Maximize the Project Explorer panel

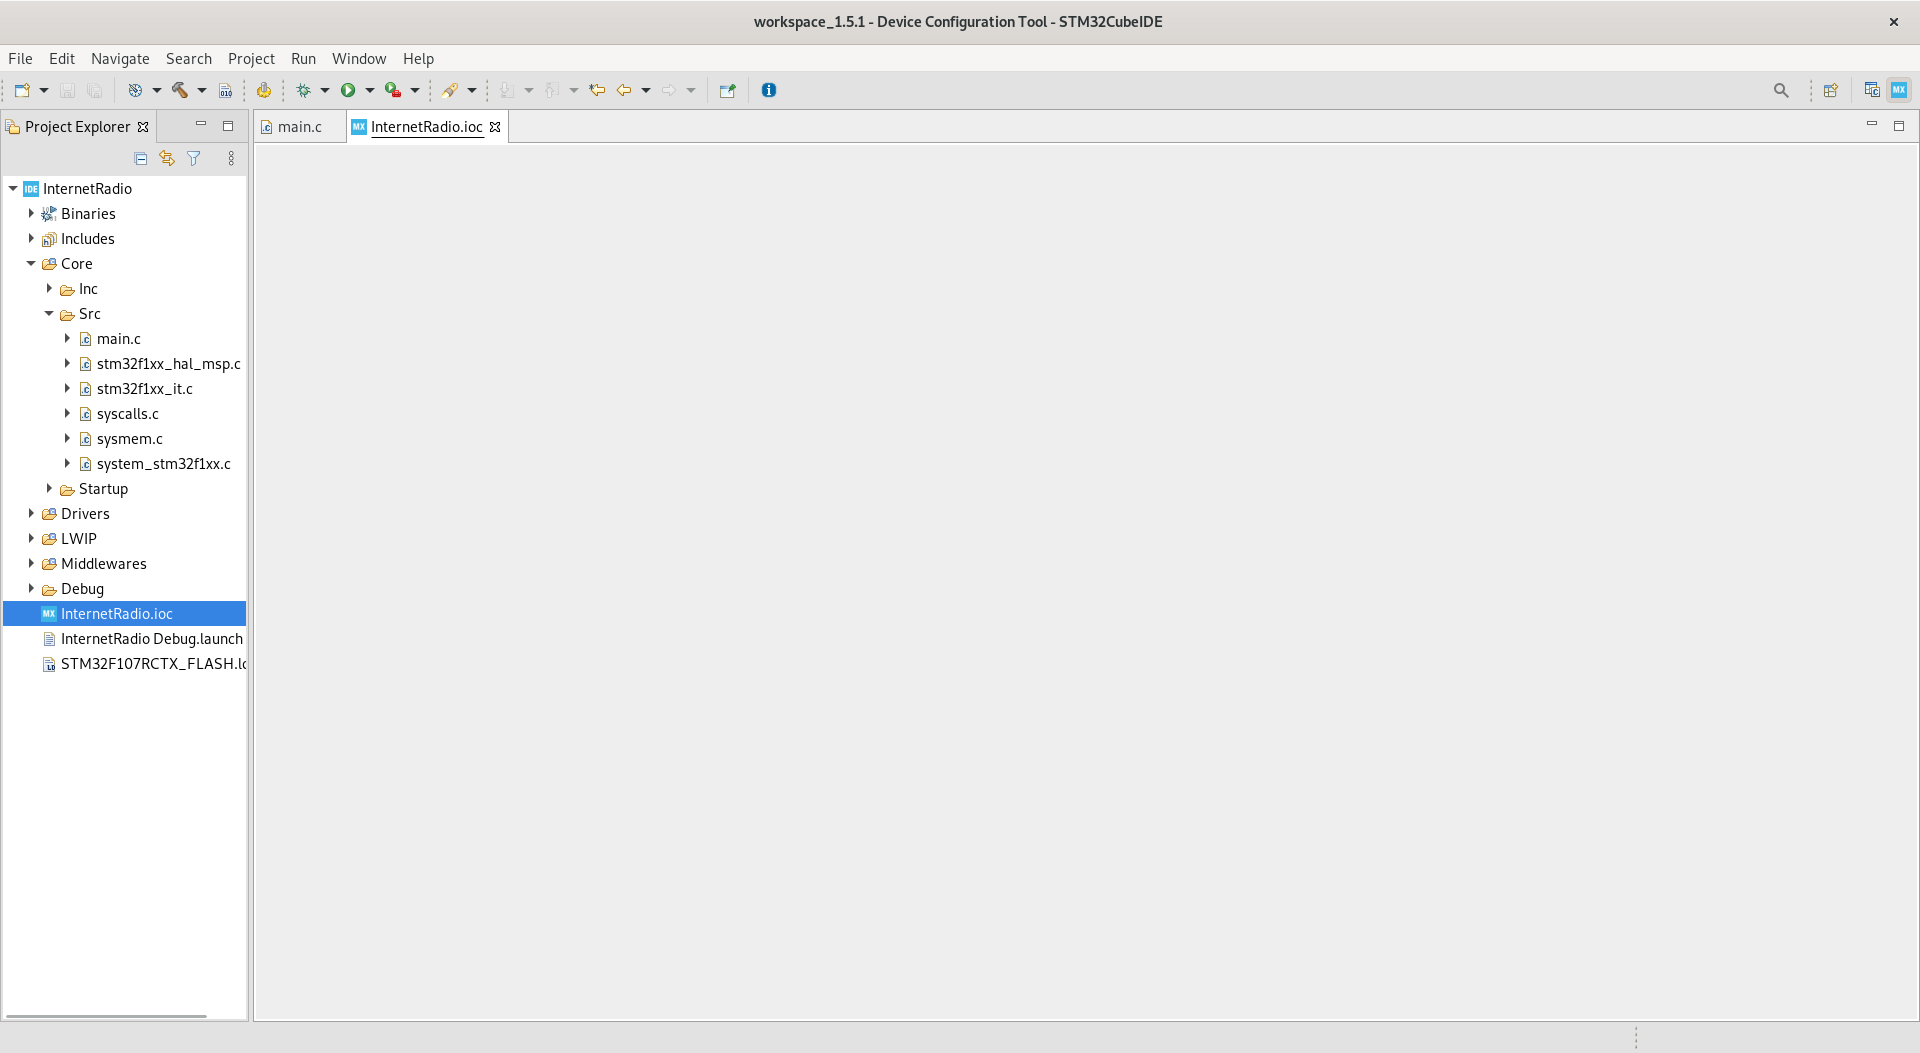point(228,126)
